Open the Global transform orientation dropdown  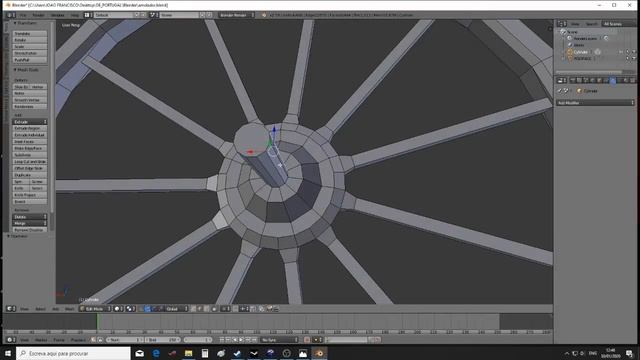click(176, 309)
